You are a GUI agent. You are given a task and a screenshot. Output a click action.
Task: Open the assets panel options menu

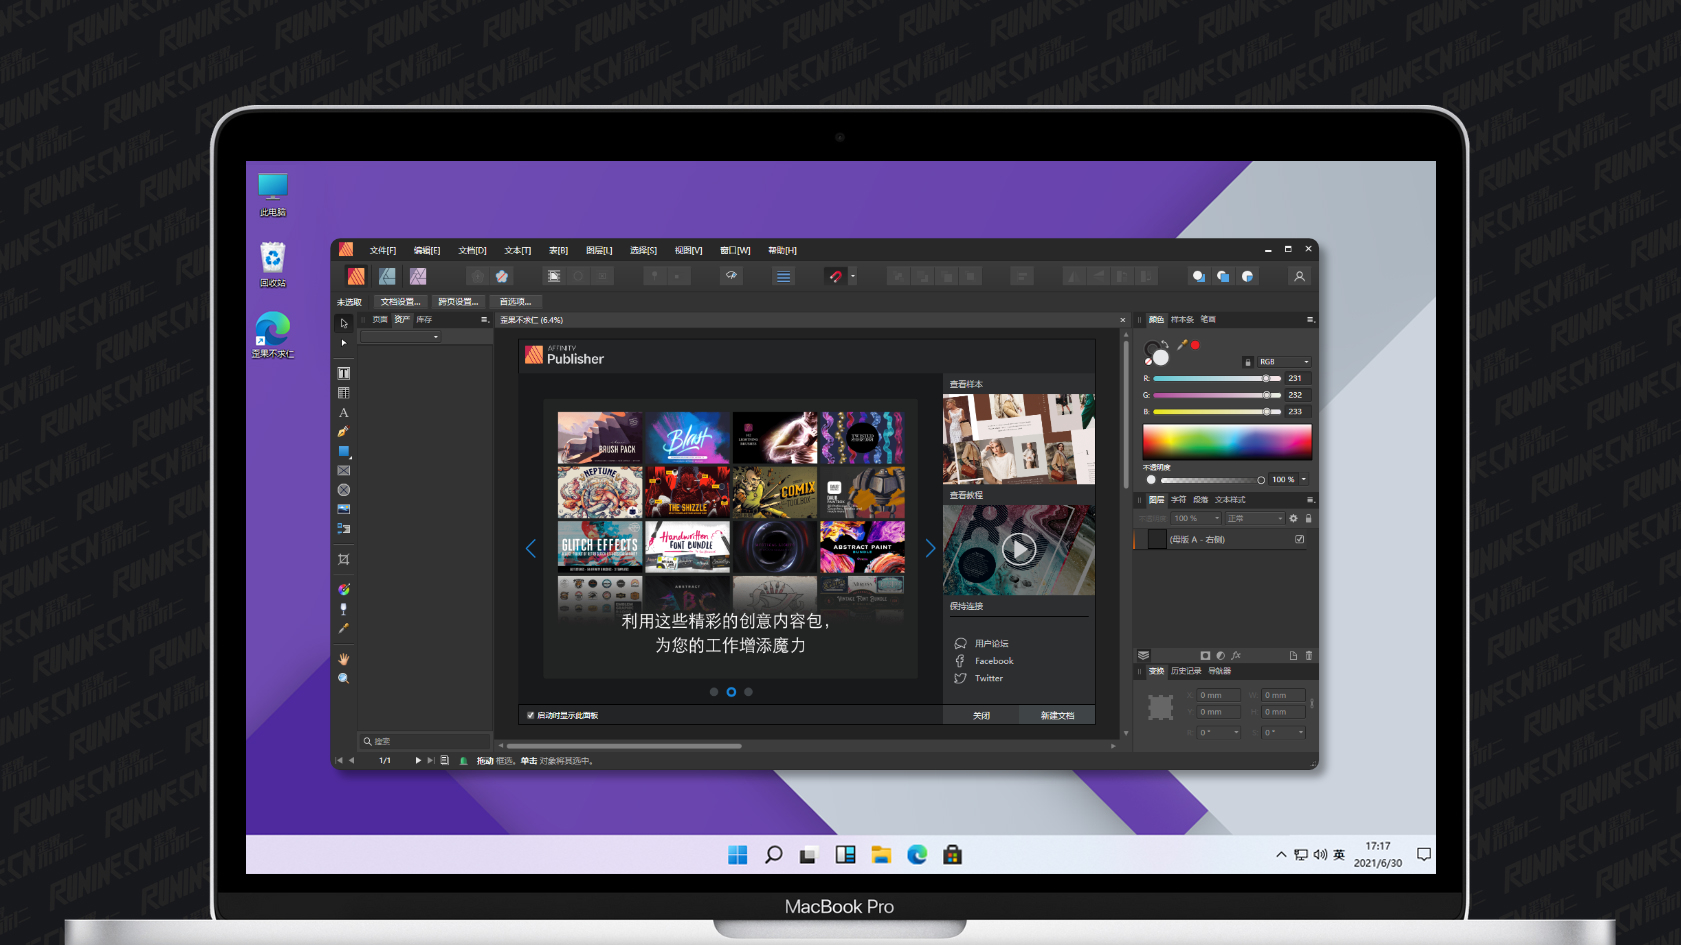[485, 320]
